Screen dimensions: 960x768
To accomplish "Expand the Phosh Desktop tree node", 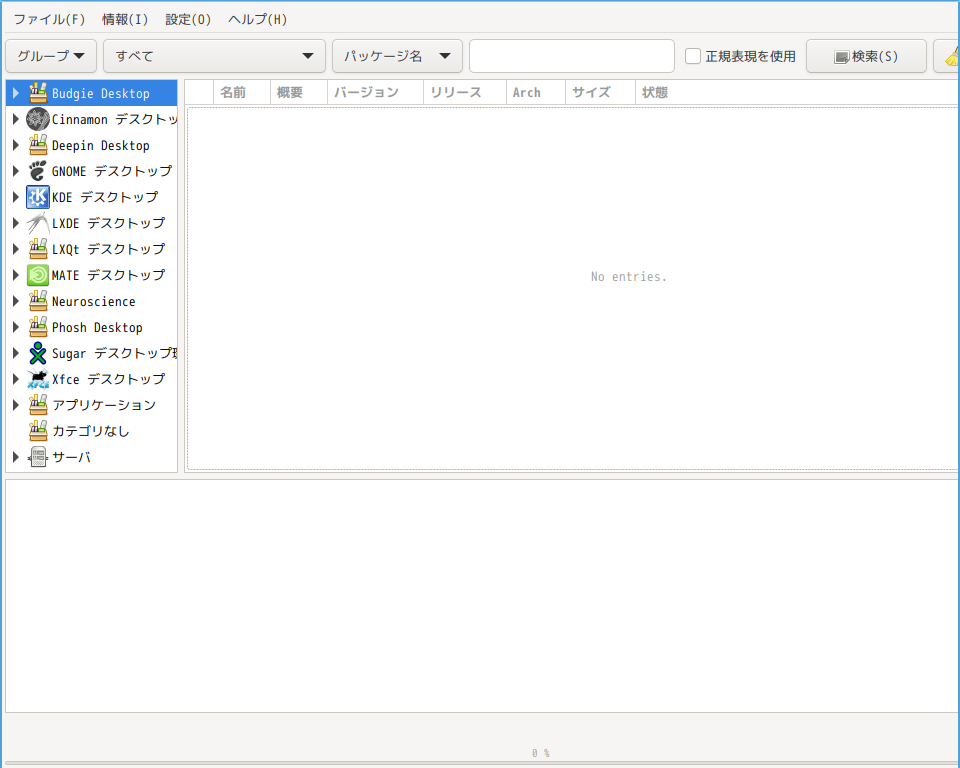I will [x=16, y=327].
